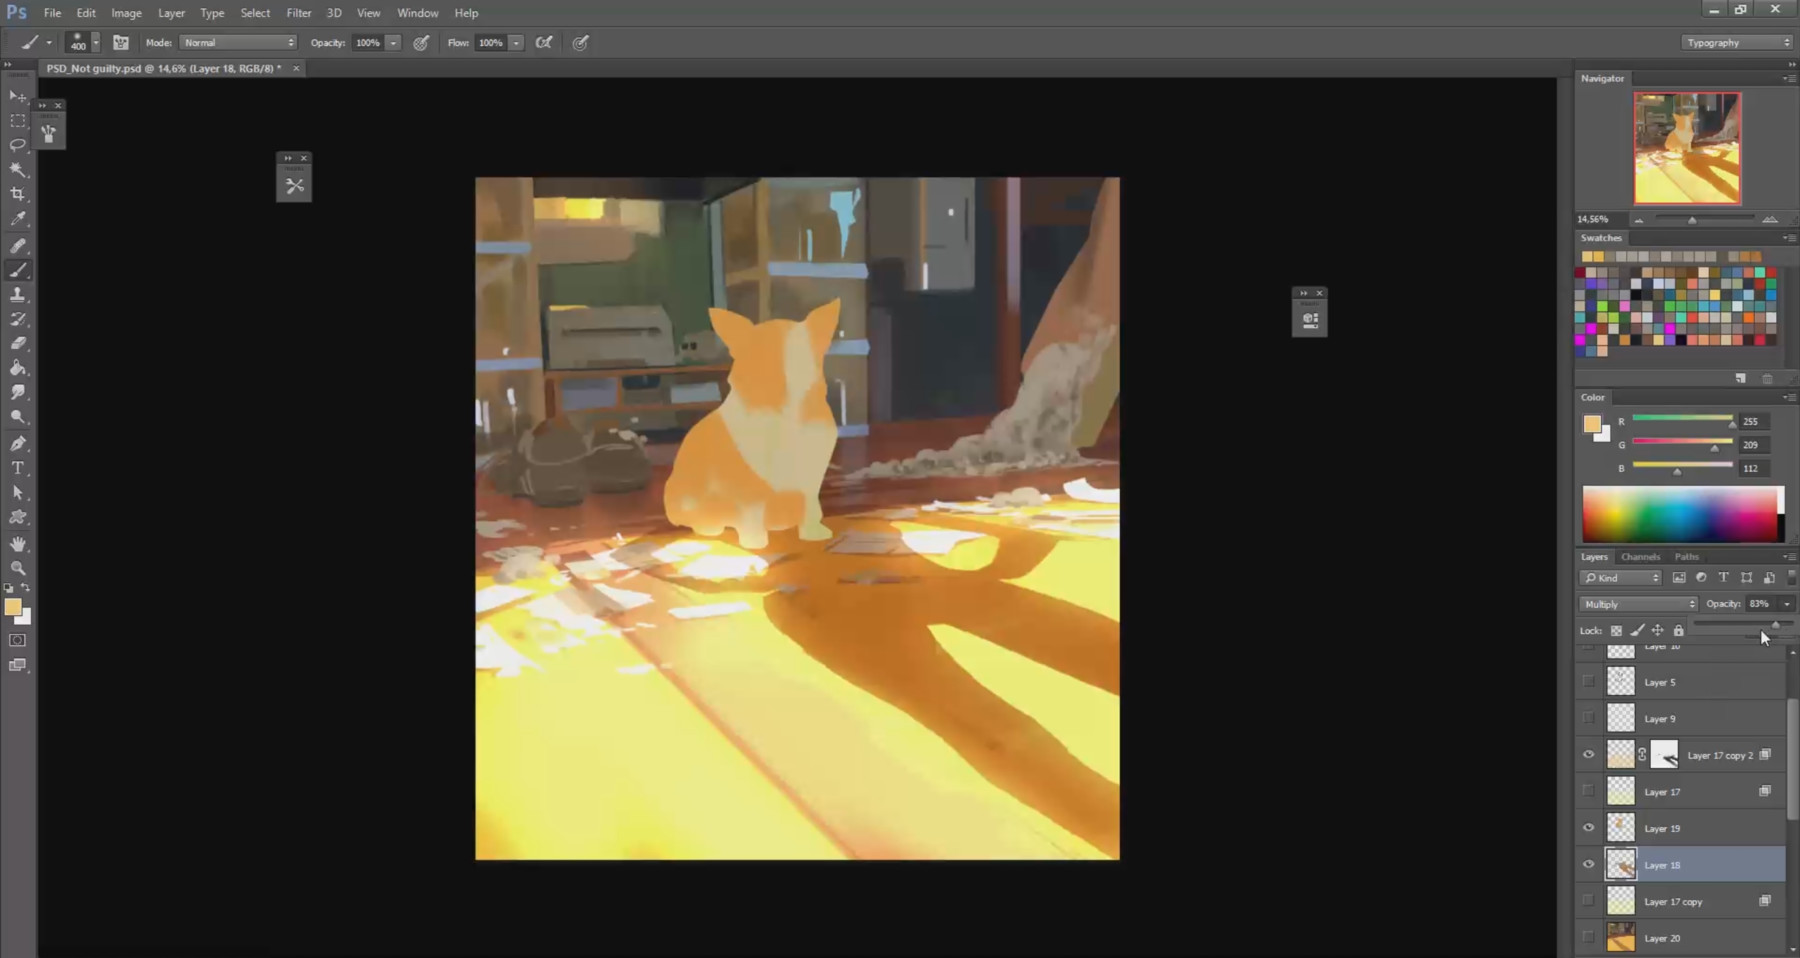The image size is (1800, 958).
Task: Open the Typography workspace dropdown
Action: [x=1737, y=43]
